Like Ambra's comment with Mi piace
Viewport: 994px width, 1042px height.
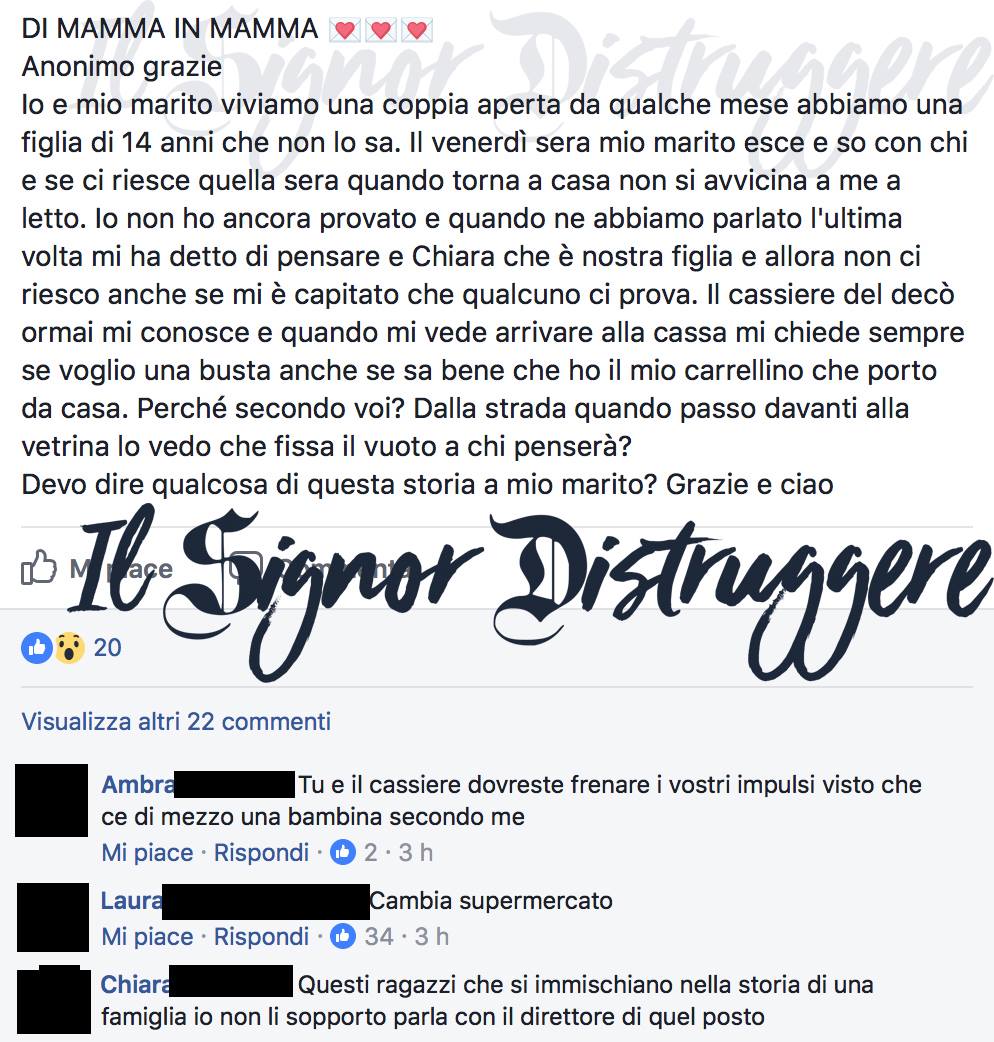pyautogui.click(x=147, y=853)
